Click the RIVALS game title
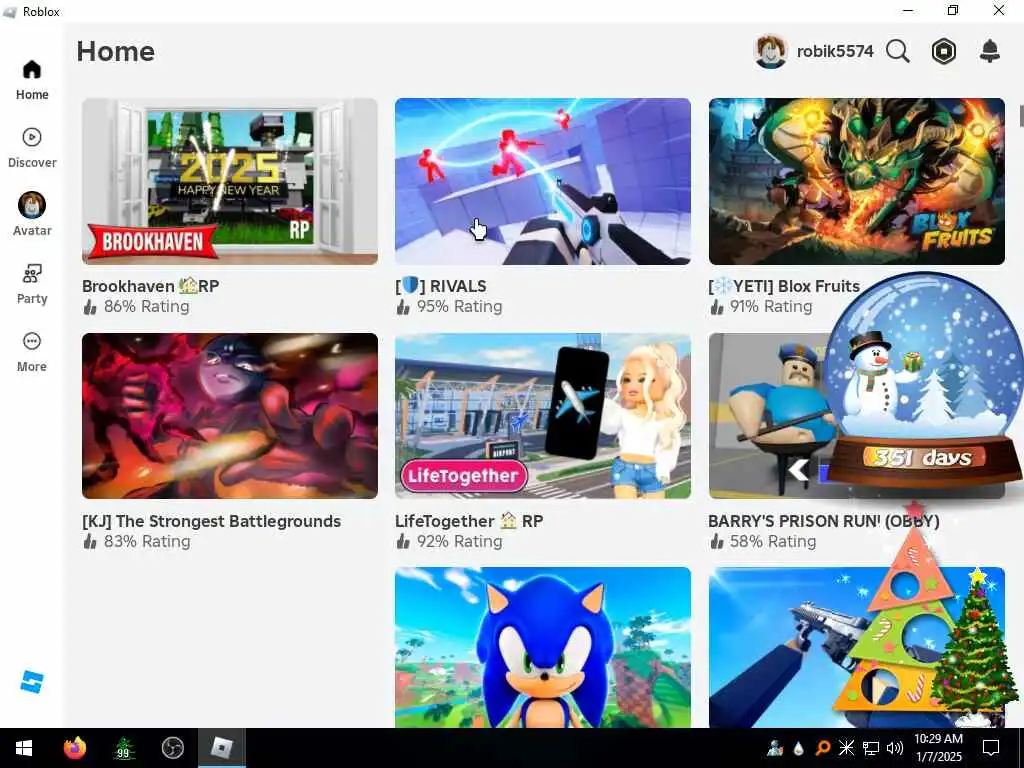1024x768 pixels. coord(441,286)
